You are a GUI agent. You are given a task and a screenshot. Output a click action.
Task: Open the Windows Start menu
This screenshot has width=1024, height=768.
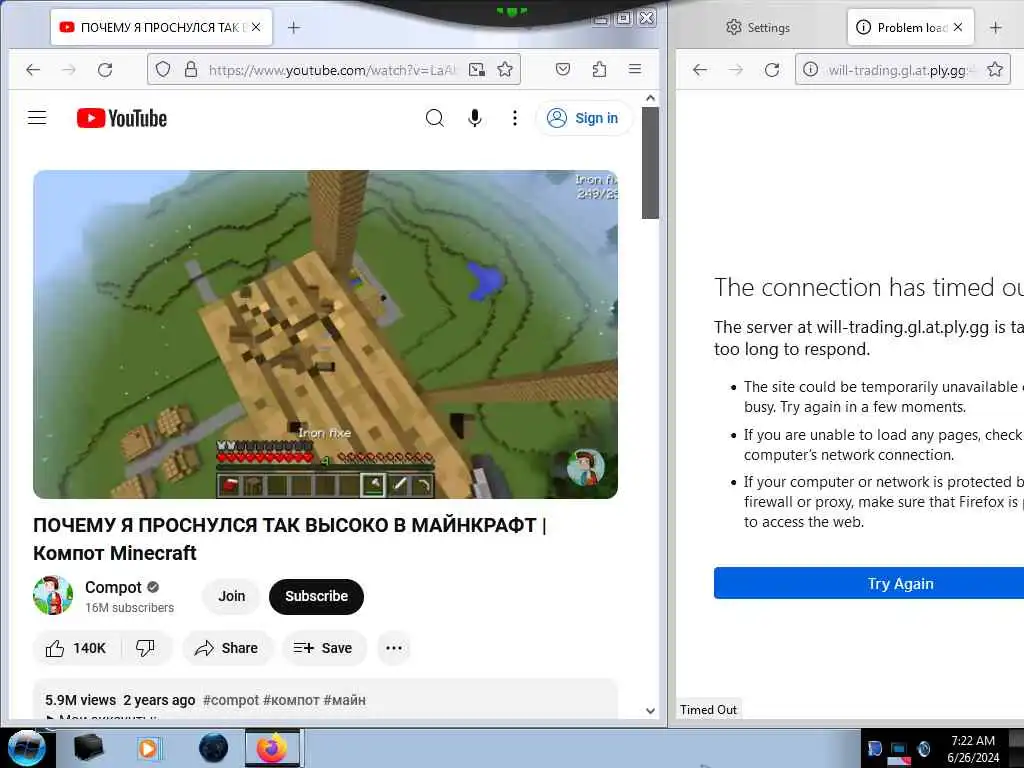pos(26,748)
